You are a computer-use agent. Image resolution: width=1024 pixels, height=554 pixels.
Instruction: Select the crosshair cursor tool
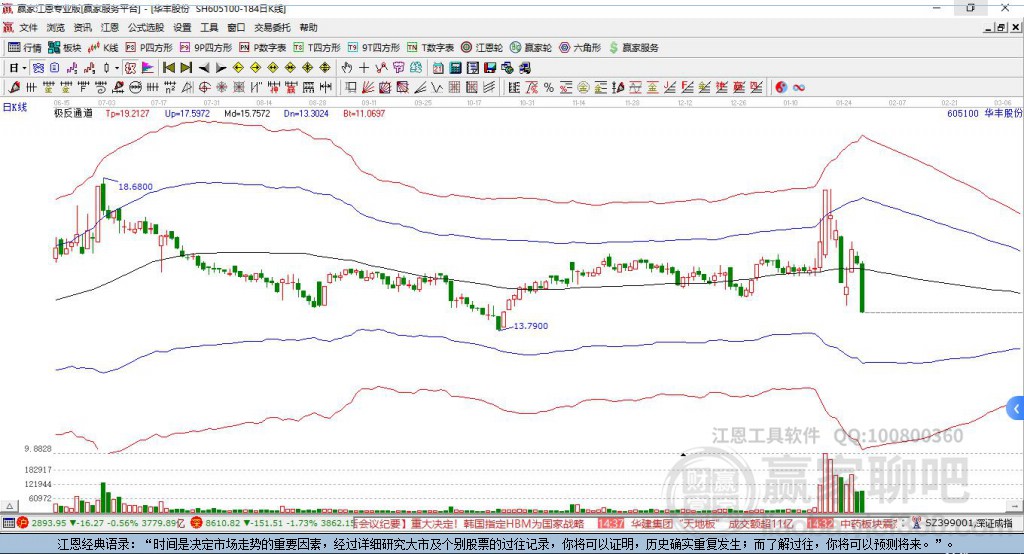364,68
